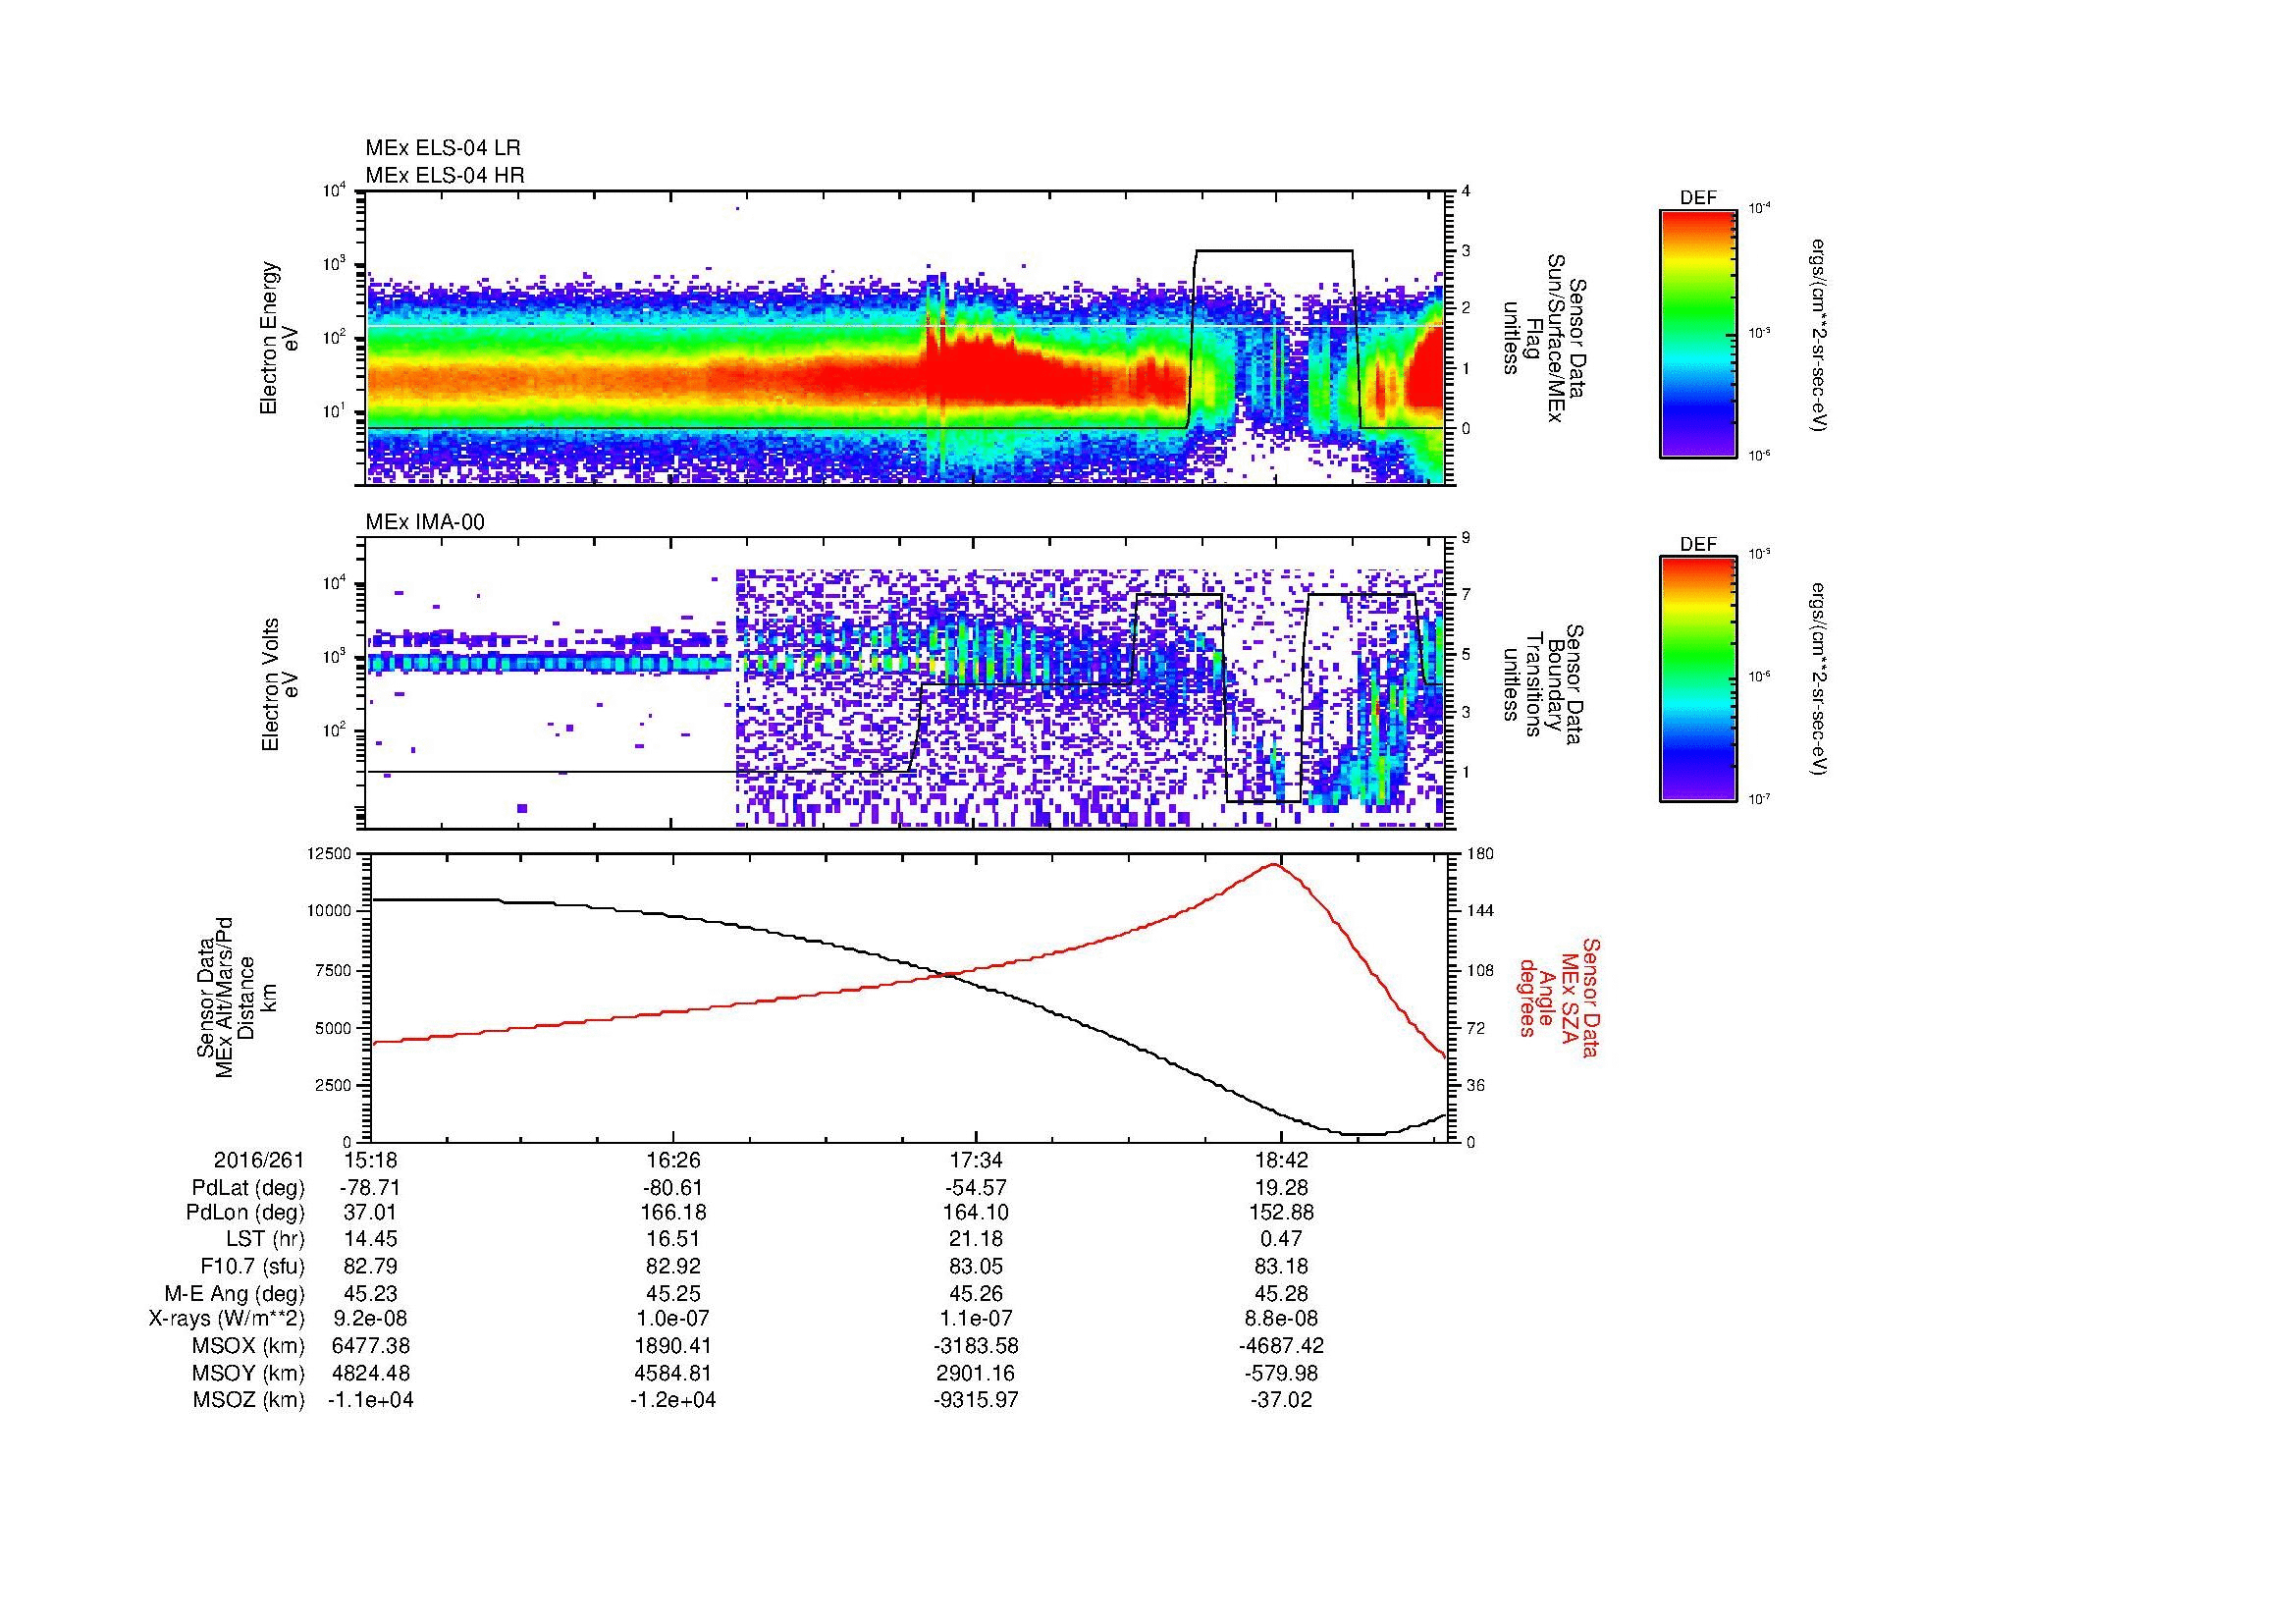Click time tick label '16:26'
Image resolution: width=2296 pixels, height=1623 pixels.
click(x=674, y=1161)
